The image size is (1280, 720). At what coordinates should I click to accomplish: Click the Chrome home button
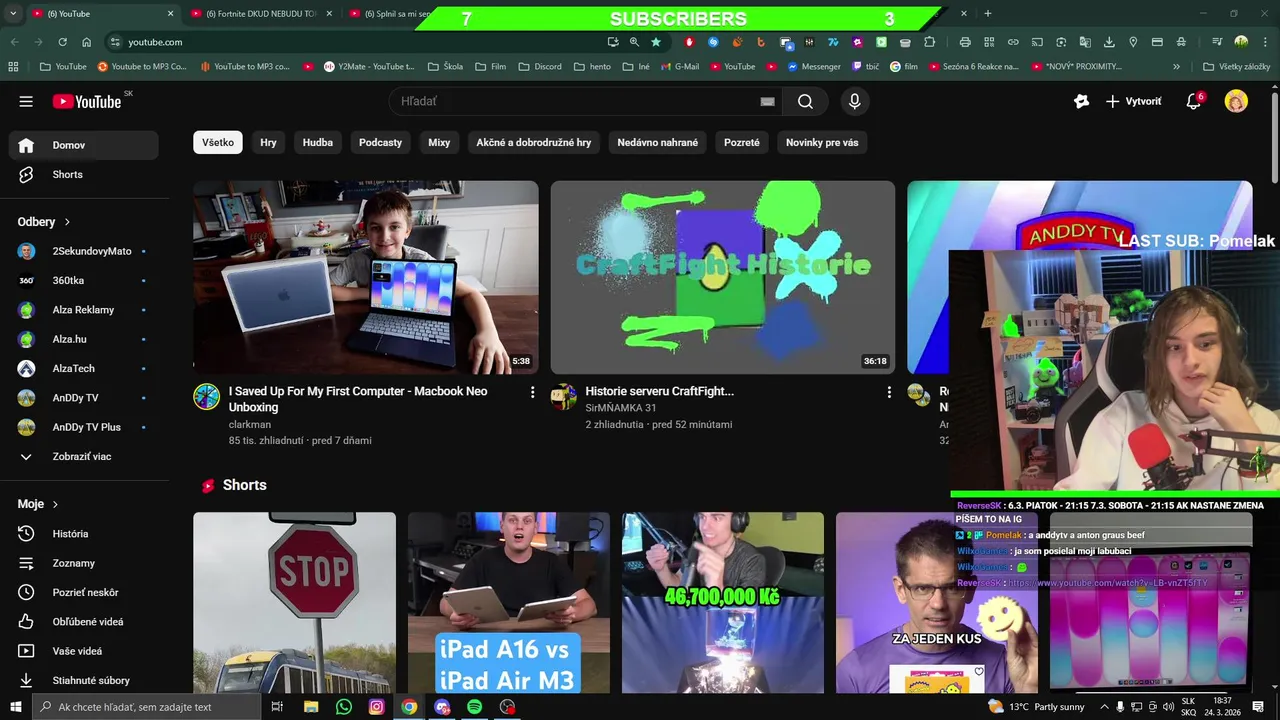(x=87, y=42)
